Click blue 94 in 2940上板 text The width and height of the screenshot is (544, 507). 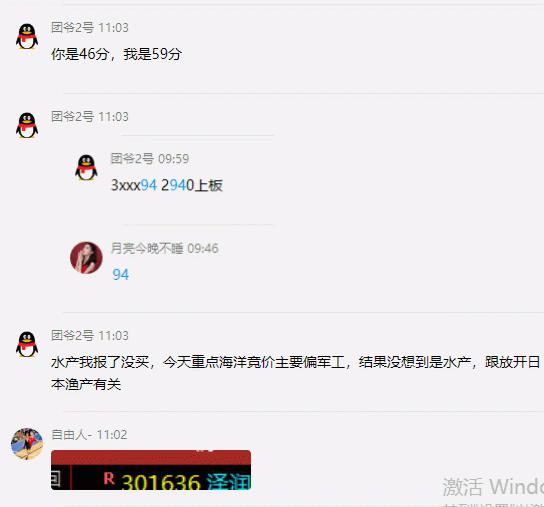coord(178,185)
